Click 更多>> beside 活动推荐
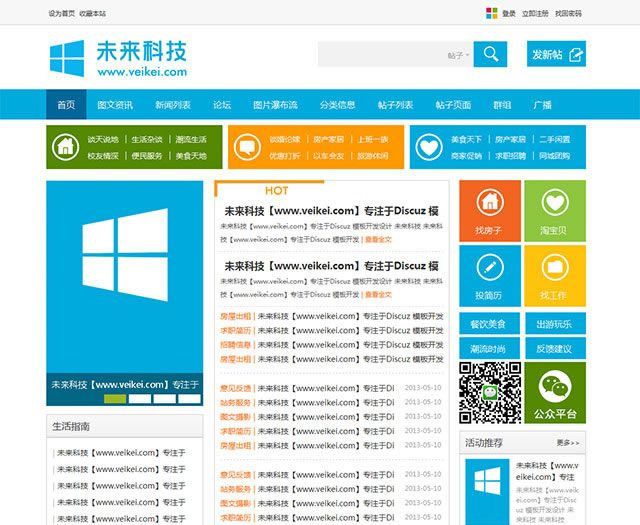Image resolution: width=640 pixels, height=525 pixels. point(568,443)
